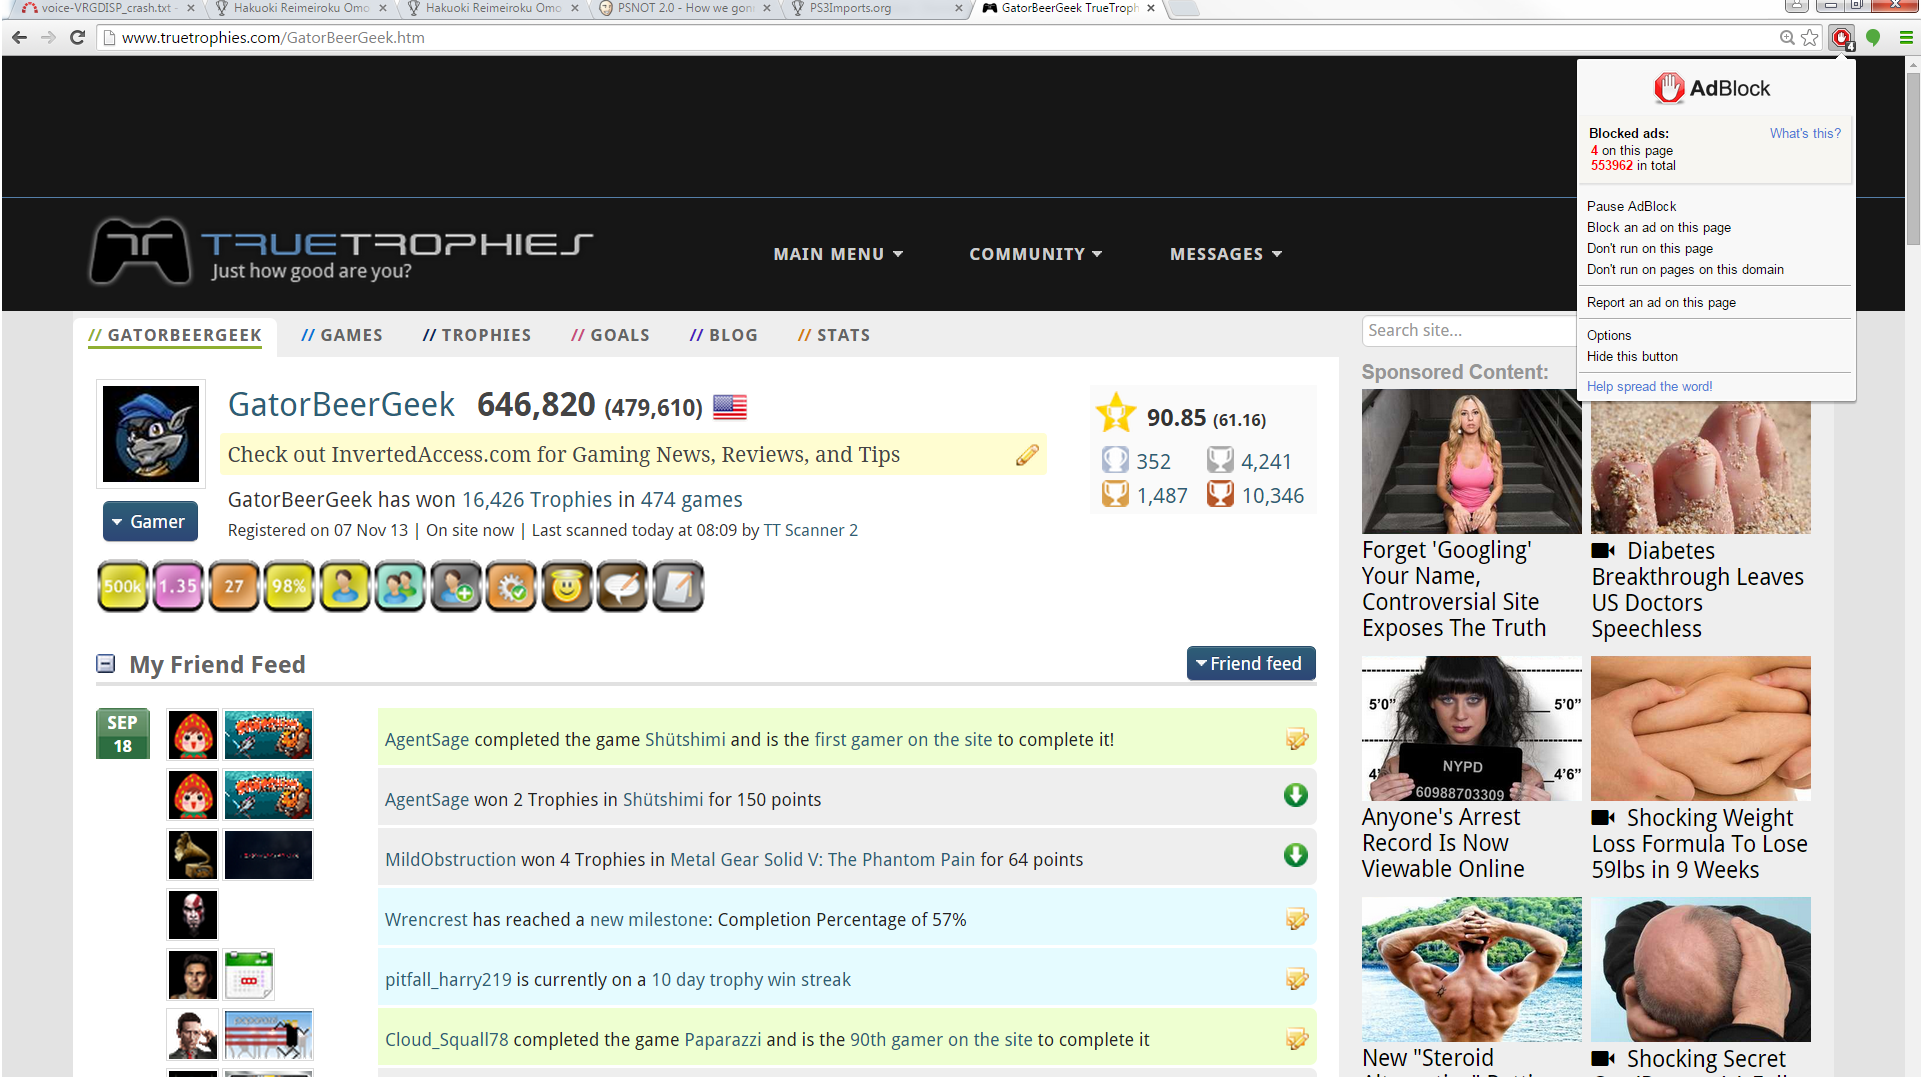
Task: Open pitfall_harry219 profile link
Action: tap(448, 979)
